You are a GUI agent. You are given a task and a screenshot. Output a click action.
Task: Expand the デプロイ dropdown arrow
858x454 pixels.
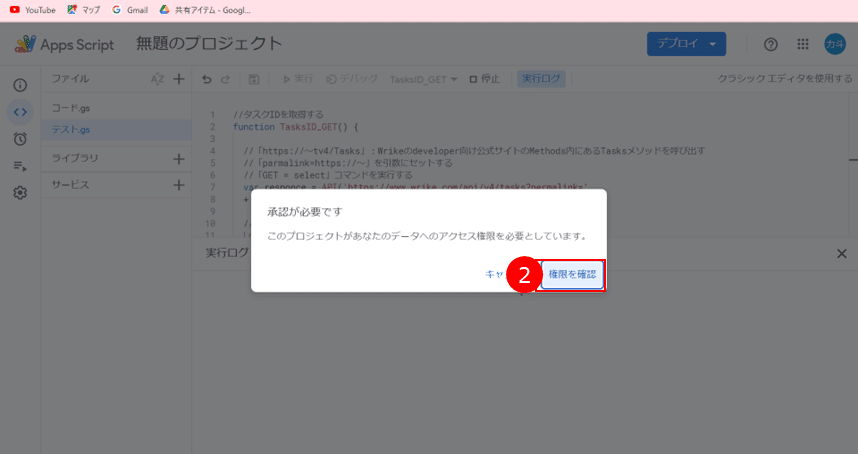click(713, 44)
